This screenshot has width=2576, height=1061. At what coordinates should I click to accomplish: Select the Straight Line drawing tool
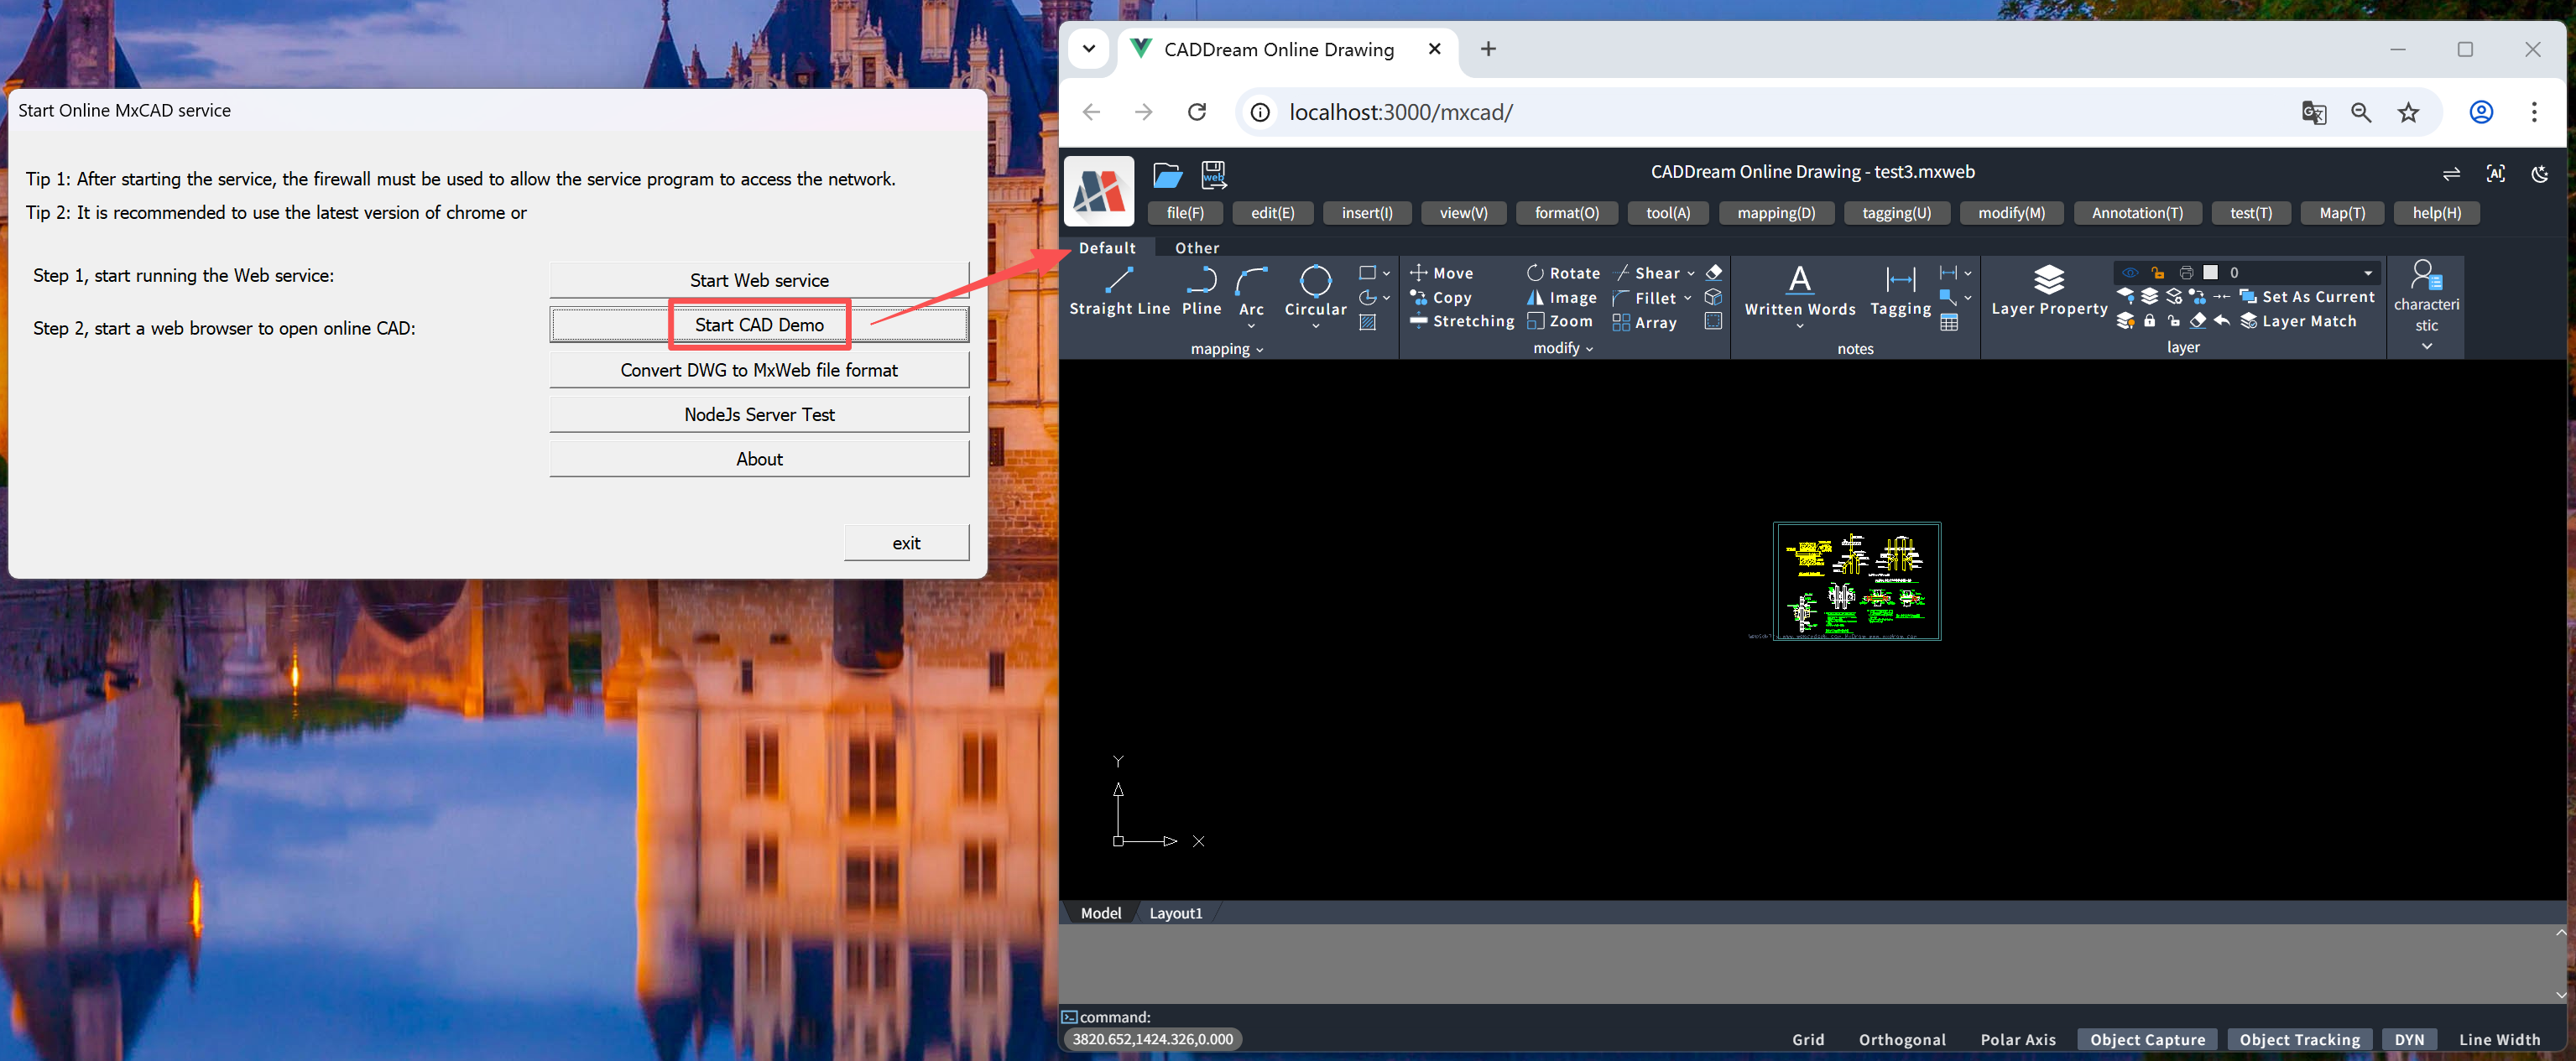coord(1118,290)
